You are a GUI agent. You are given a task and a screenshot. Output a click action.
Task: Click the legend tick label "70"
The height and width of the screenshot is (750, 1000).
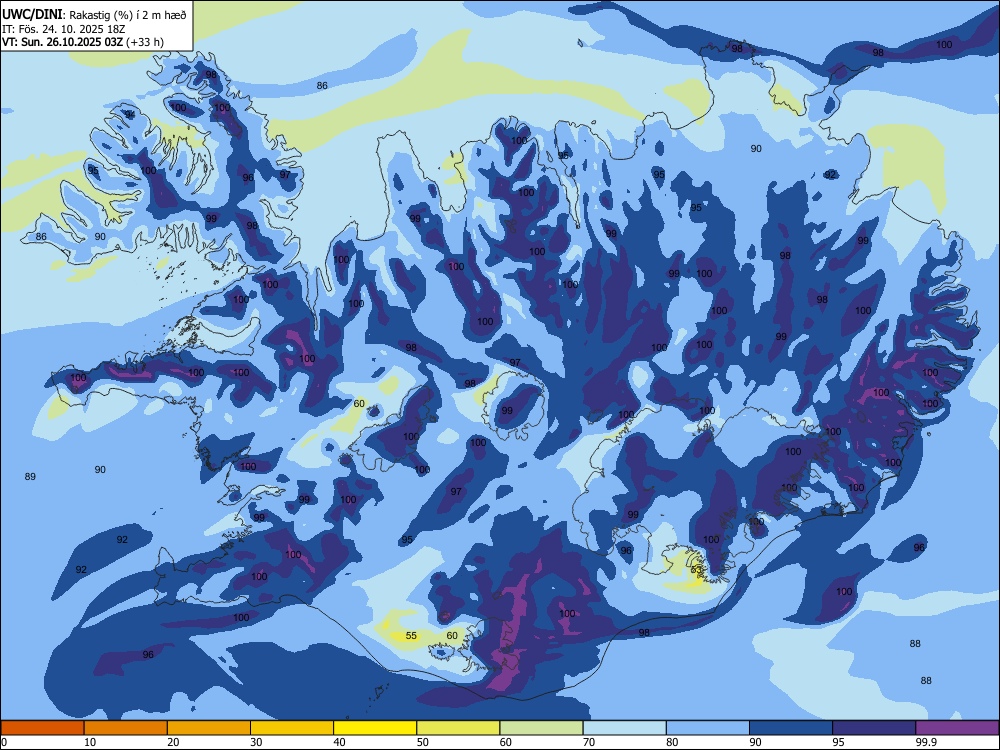[589, 742]
